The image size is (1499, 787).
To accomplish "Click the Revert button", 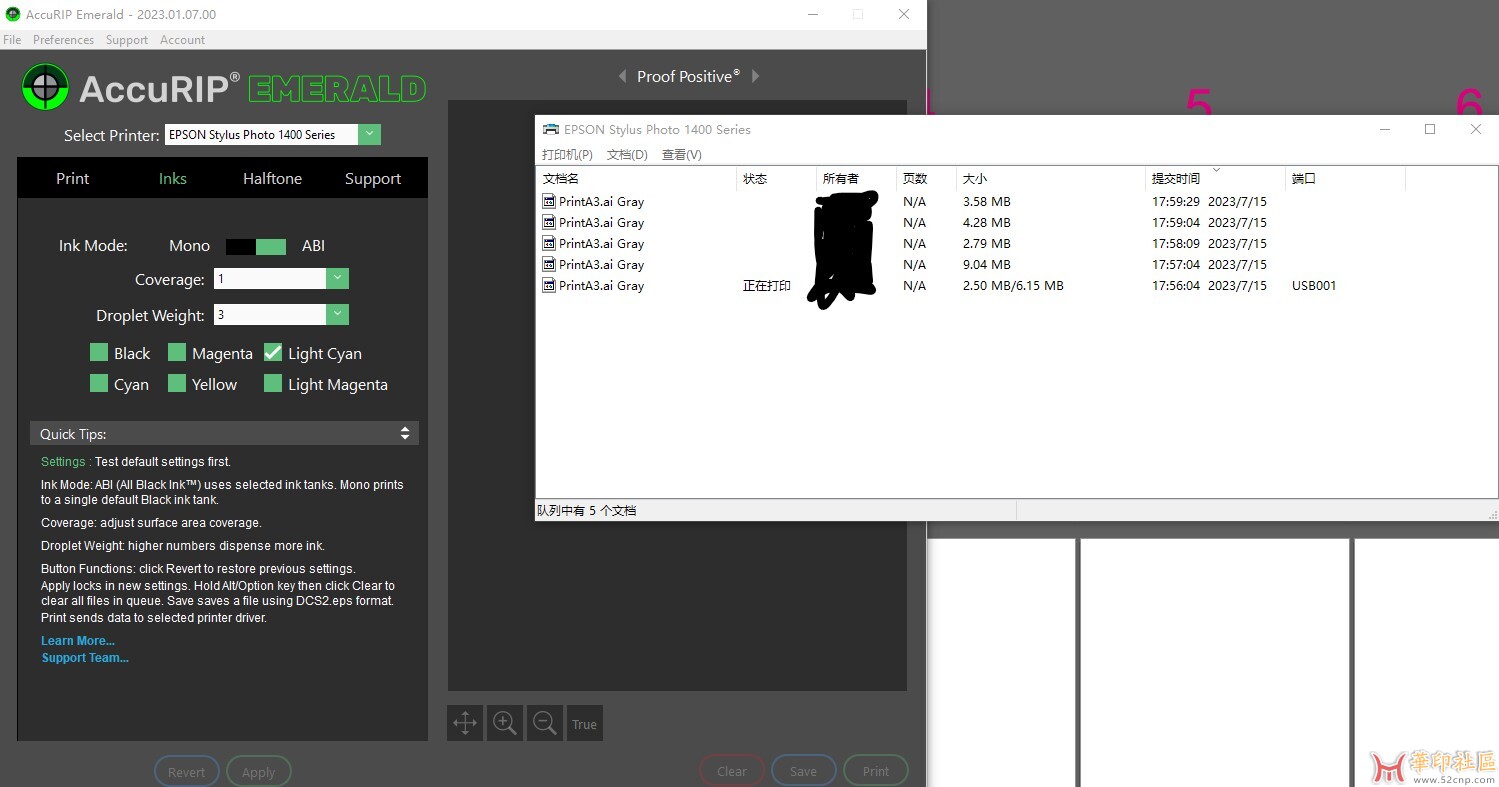I will pos(186,772).
